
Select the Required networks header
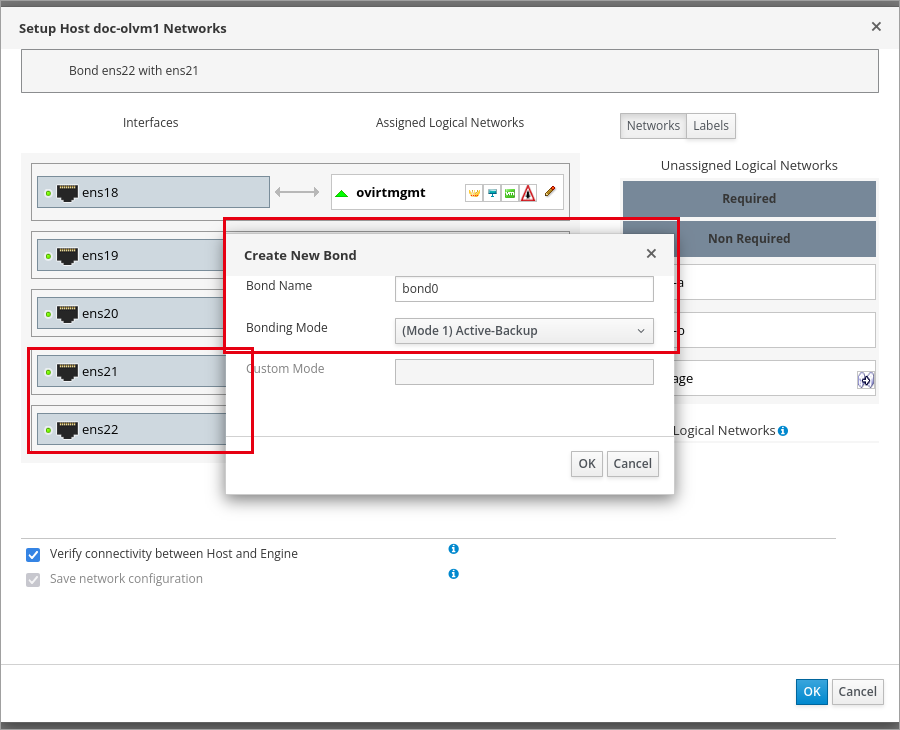(749, 199)
